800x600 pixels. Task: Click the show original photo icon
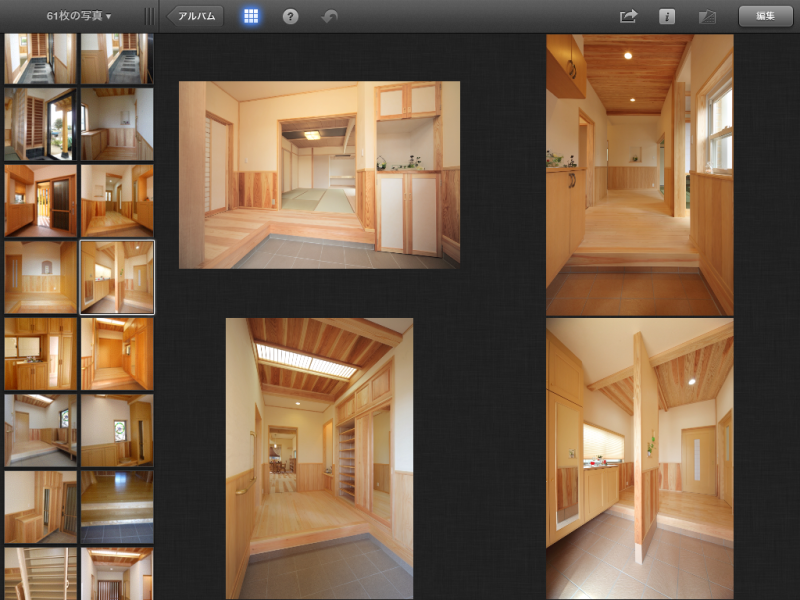pos(708,16)
